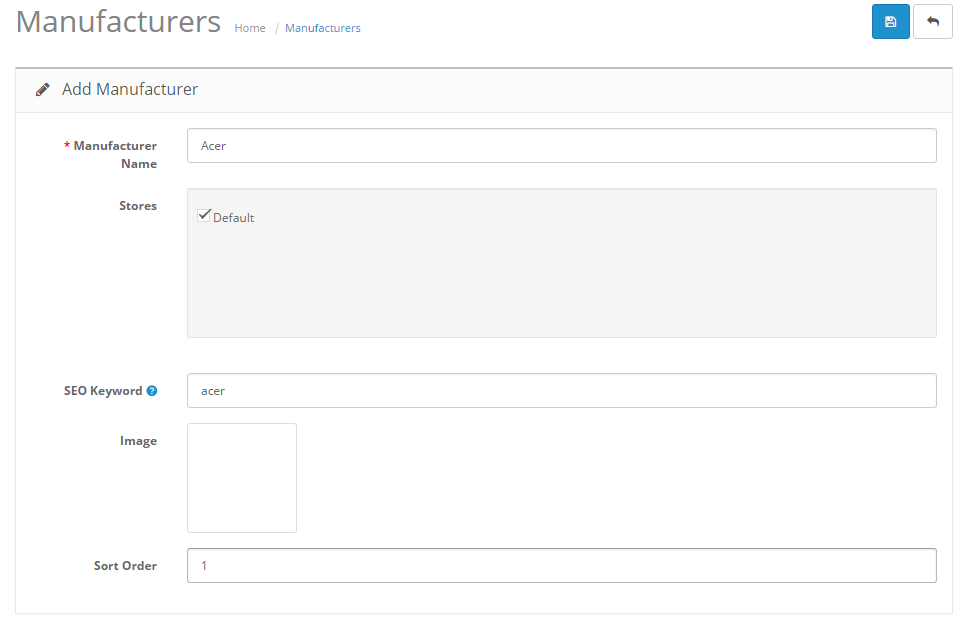Choose an image via the empty thumbnail
This screenshot has height=626, width=966.
point(242,478)
